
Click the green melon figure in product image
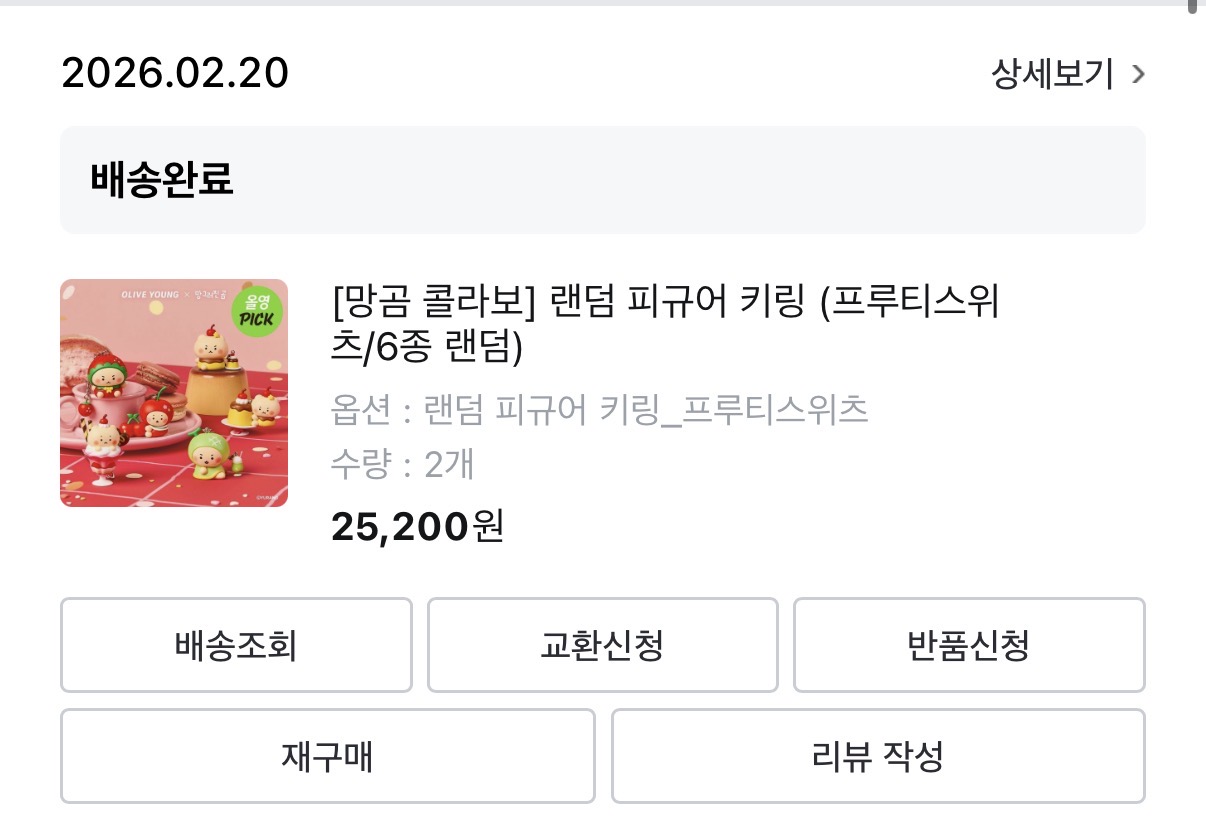(x=207, y=455)
